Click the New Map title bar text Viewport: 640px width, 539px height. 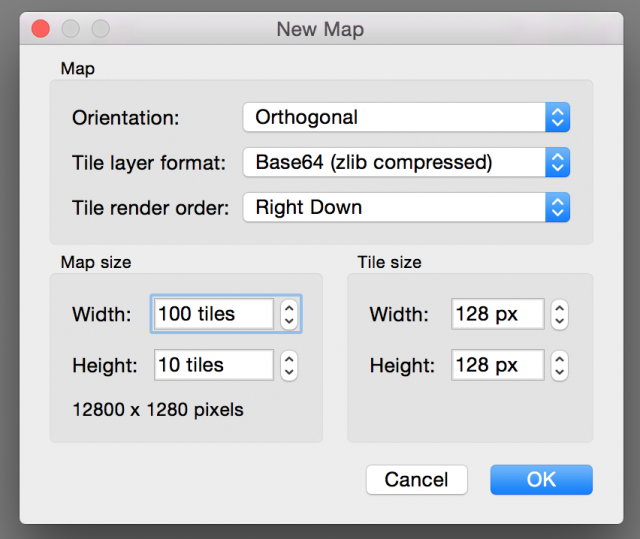tap(320, 29)
